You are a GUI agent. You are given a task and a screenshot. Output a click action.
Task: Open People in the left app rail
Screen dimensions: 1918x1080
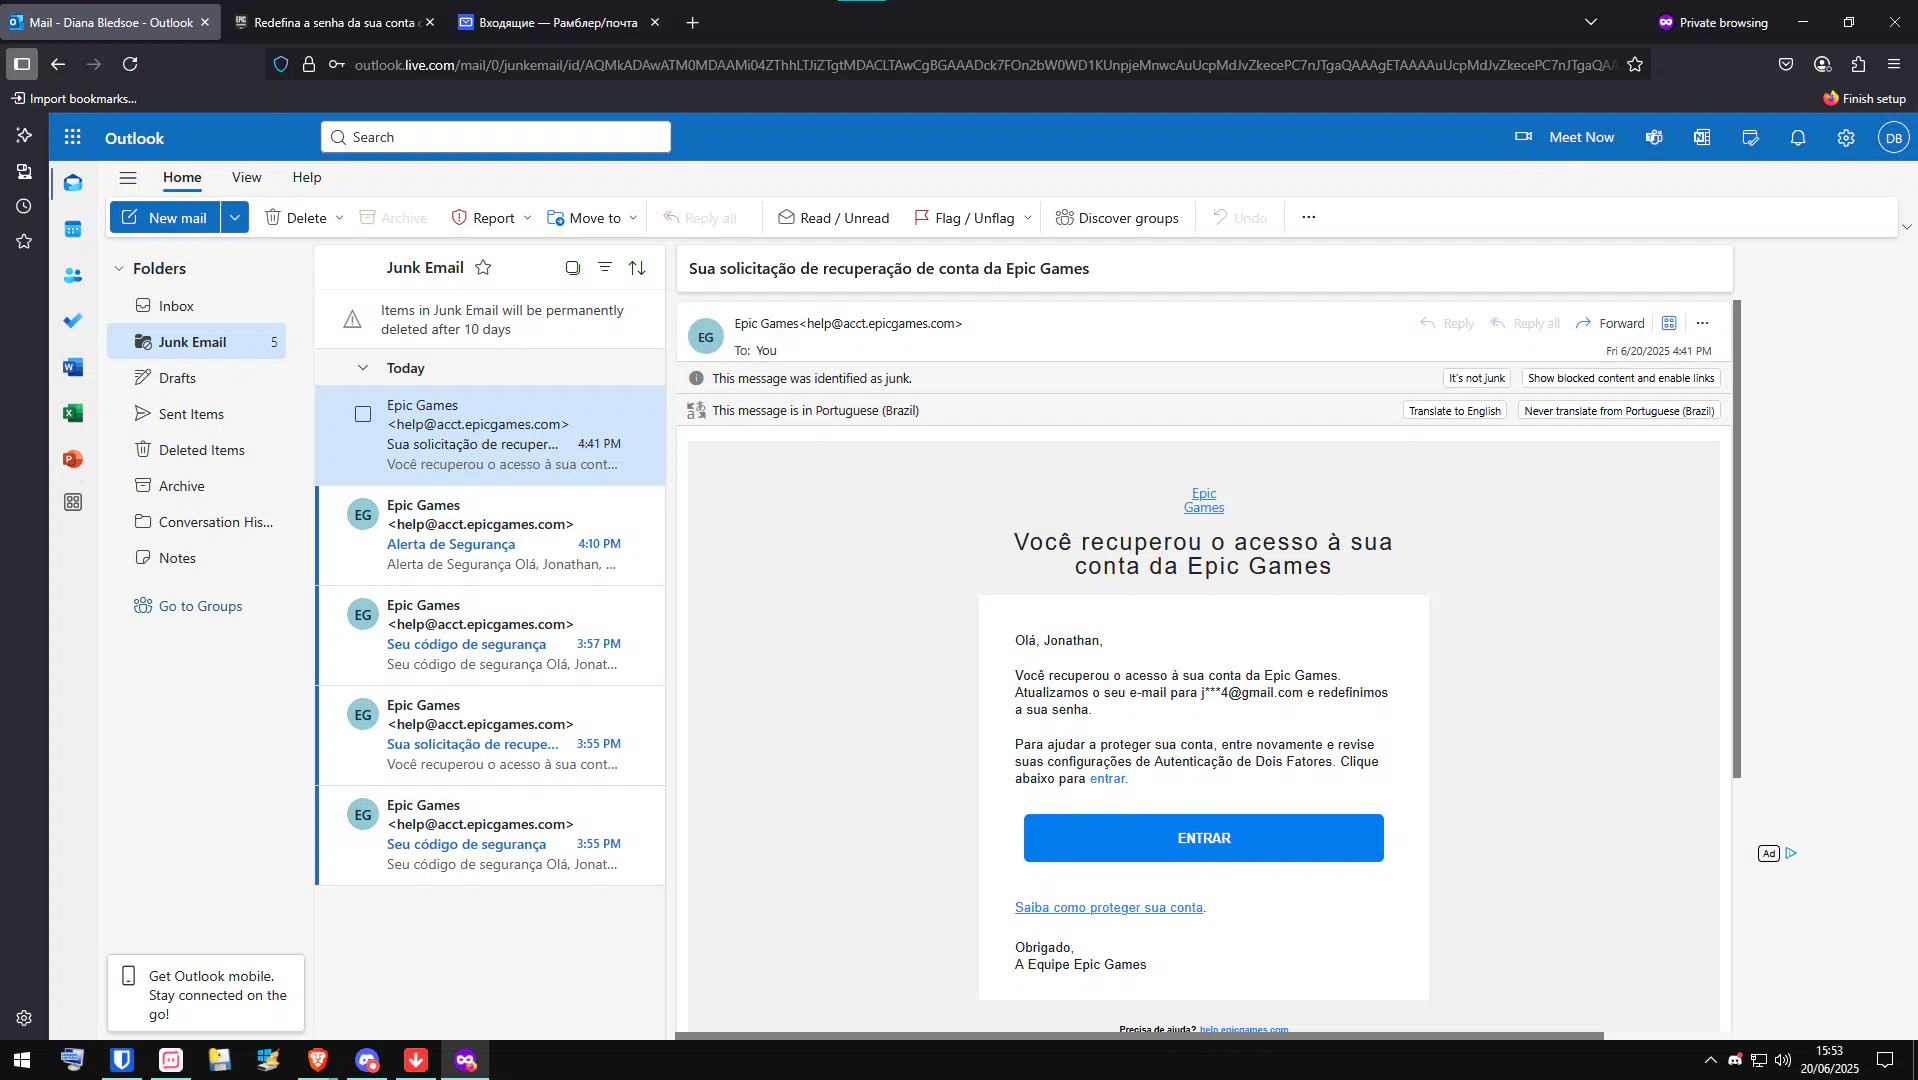73,275
